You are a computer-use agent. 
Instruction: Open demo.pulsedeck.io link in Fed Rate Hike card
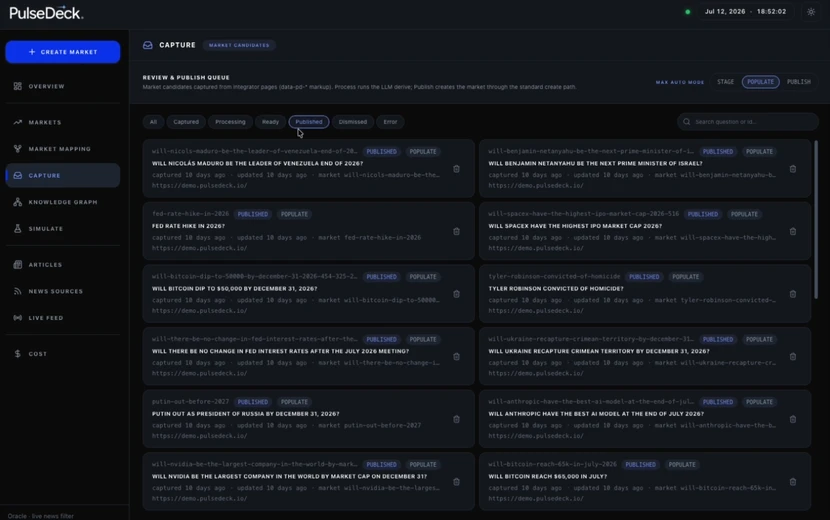(200, 248)
